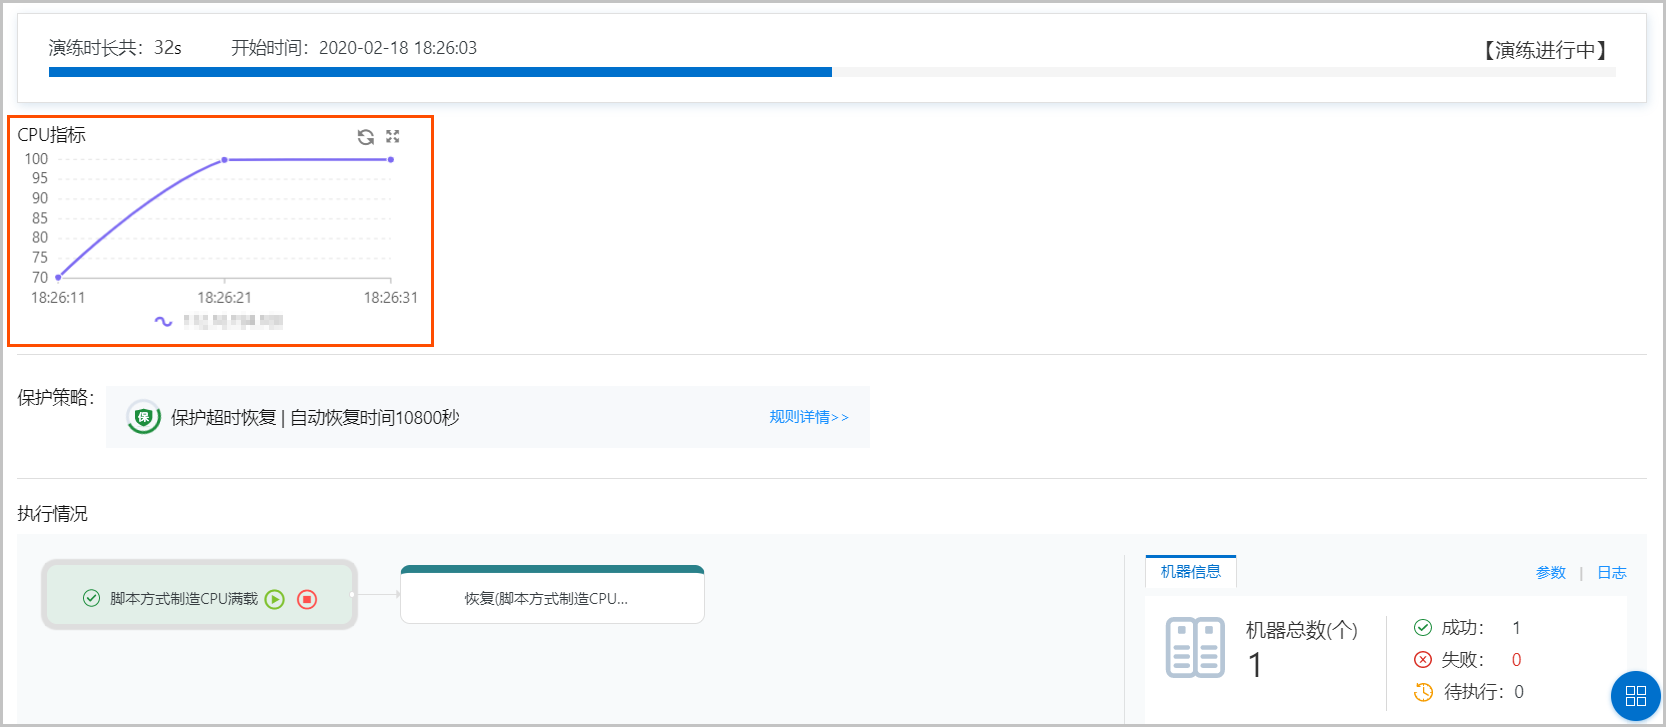
Task: Expand CPU指标 chart to fullscreen
Action: click(x=393, y=136)
